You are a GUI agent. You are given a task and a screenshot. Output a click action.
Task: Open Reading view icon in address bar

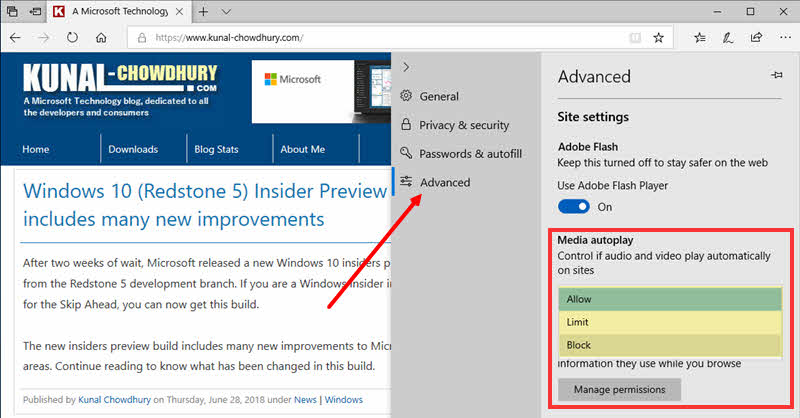pos(635,38)
